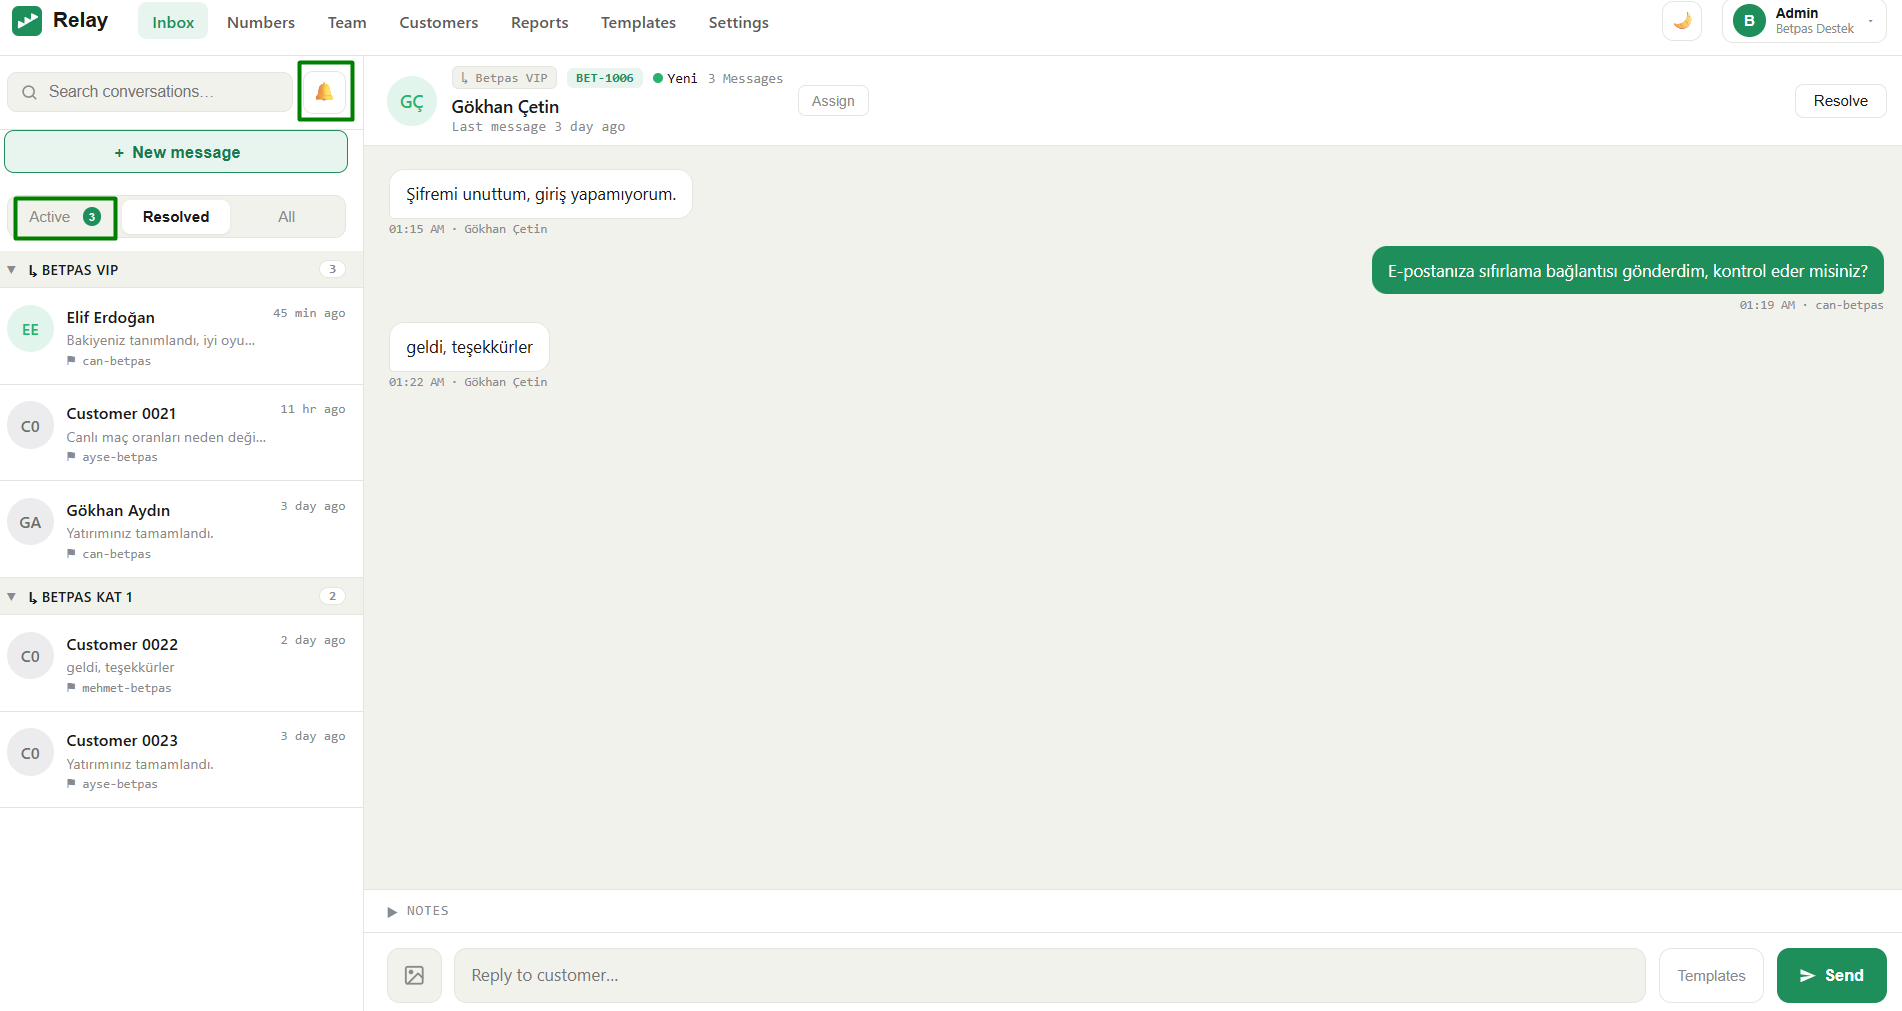Select the Resolved filter tab
1902x1011 pixels.
[176, 217]
